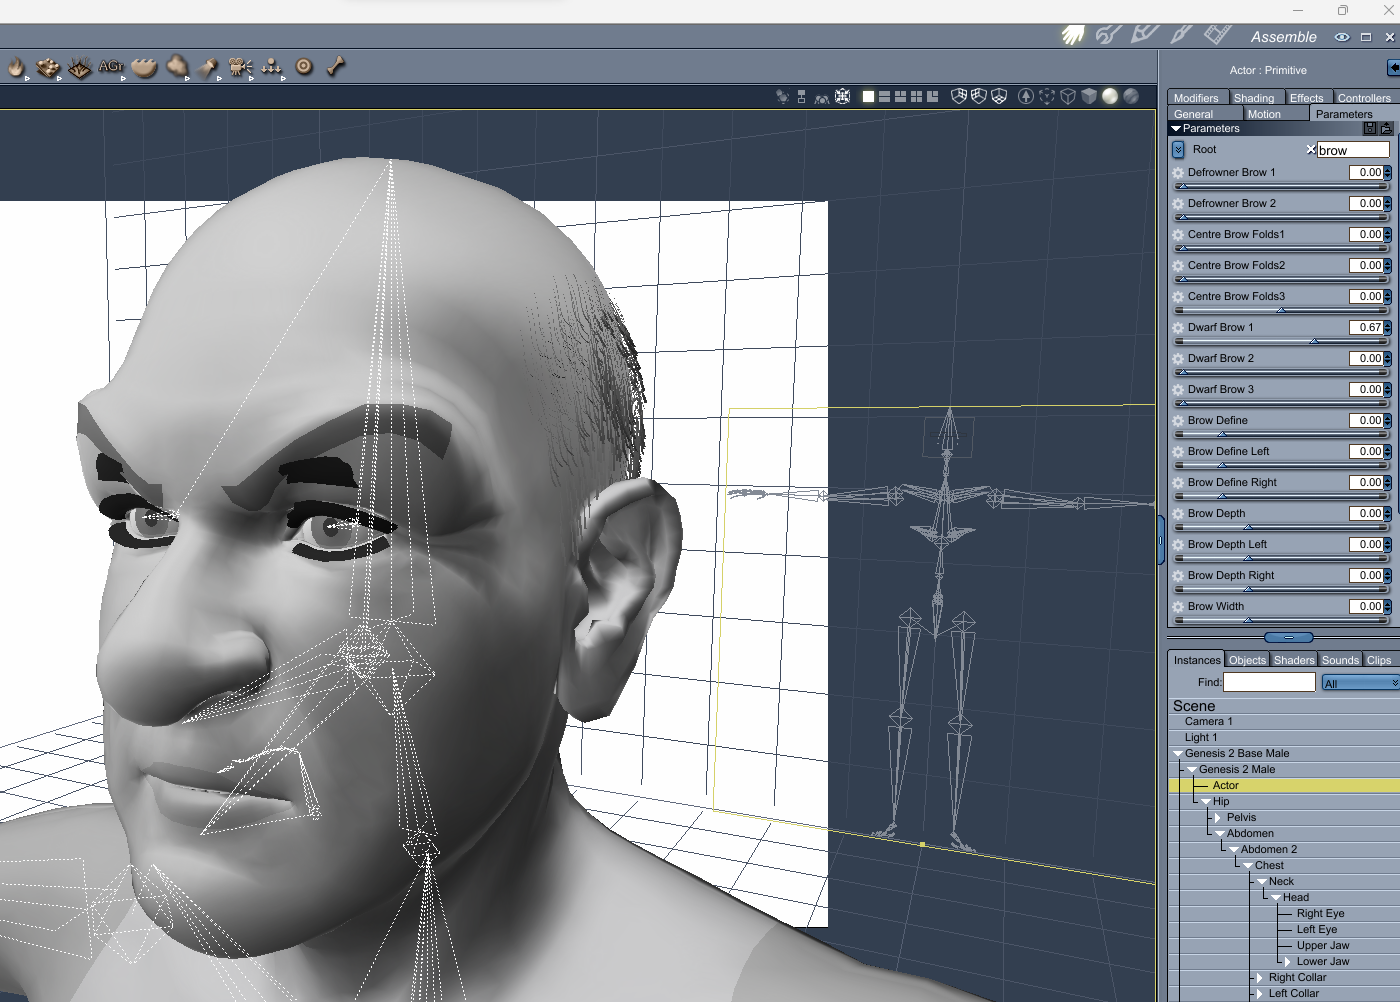1400x1002 pixels.
Task: Select flat shaded cube display mode
Action: click(1089, 96)
